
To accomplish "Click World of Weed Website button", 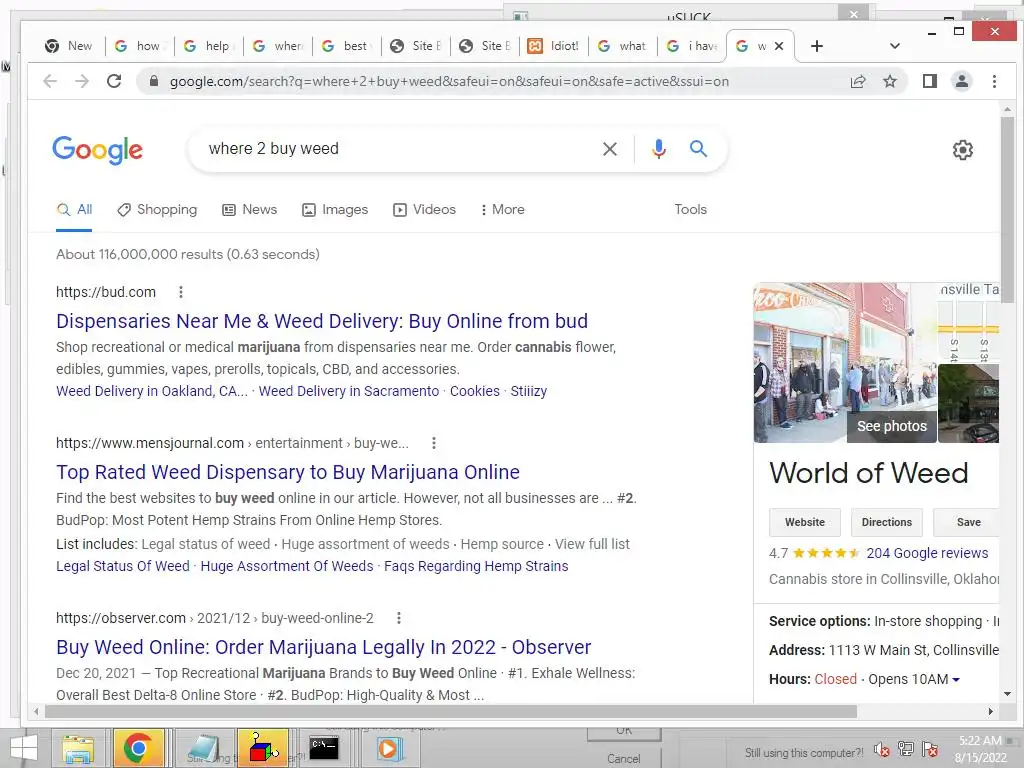I will 805,522.
